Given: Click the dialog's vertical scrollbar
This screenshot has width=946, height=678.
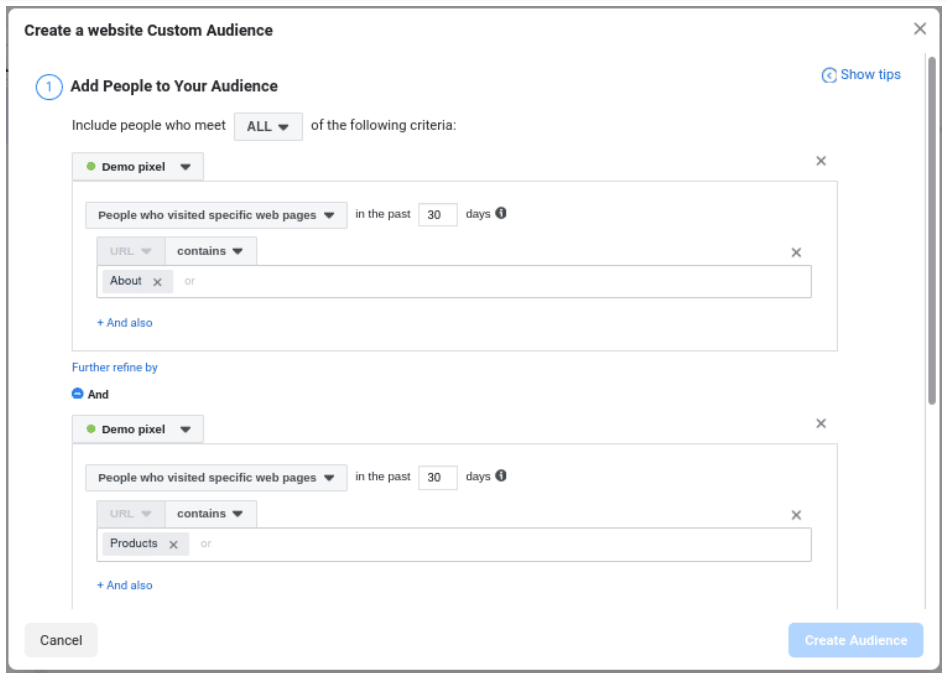Looking at the screenshot, I should tap(932, 230).
